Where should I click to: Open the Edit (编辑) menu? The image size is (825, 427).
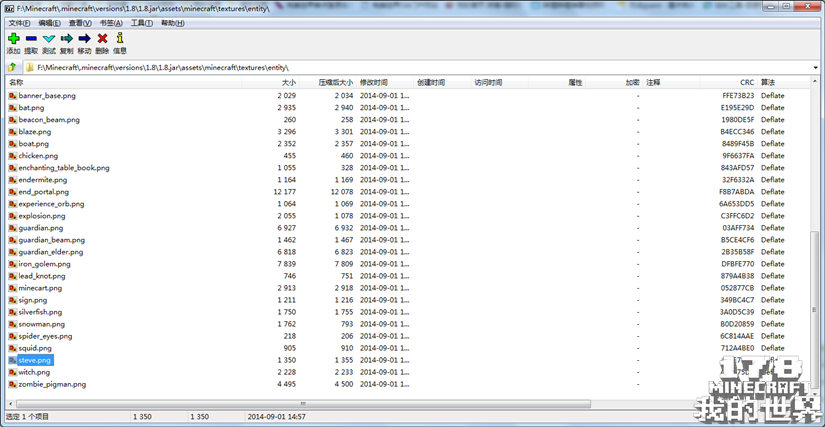click(x=49, y=23)
